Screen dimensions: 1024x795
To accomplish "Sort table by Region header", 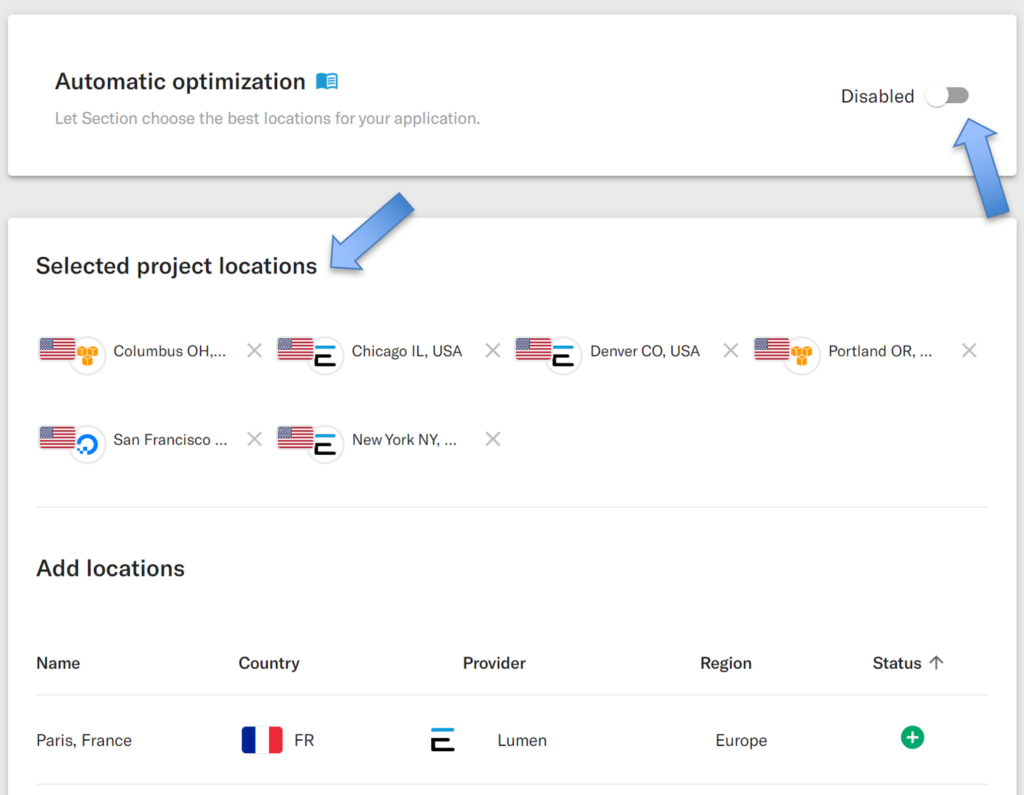I will (726, 663).
